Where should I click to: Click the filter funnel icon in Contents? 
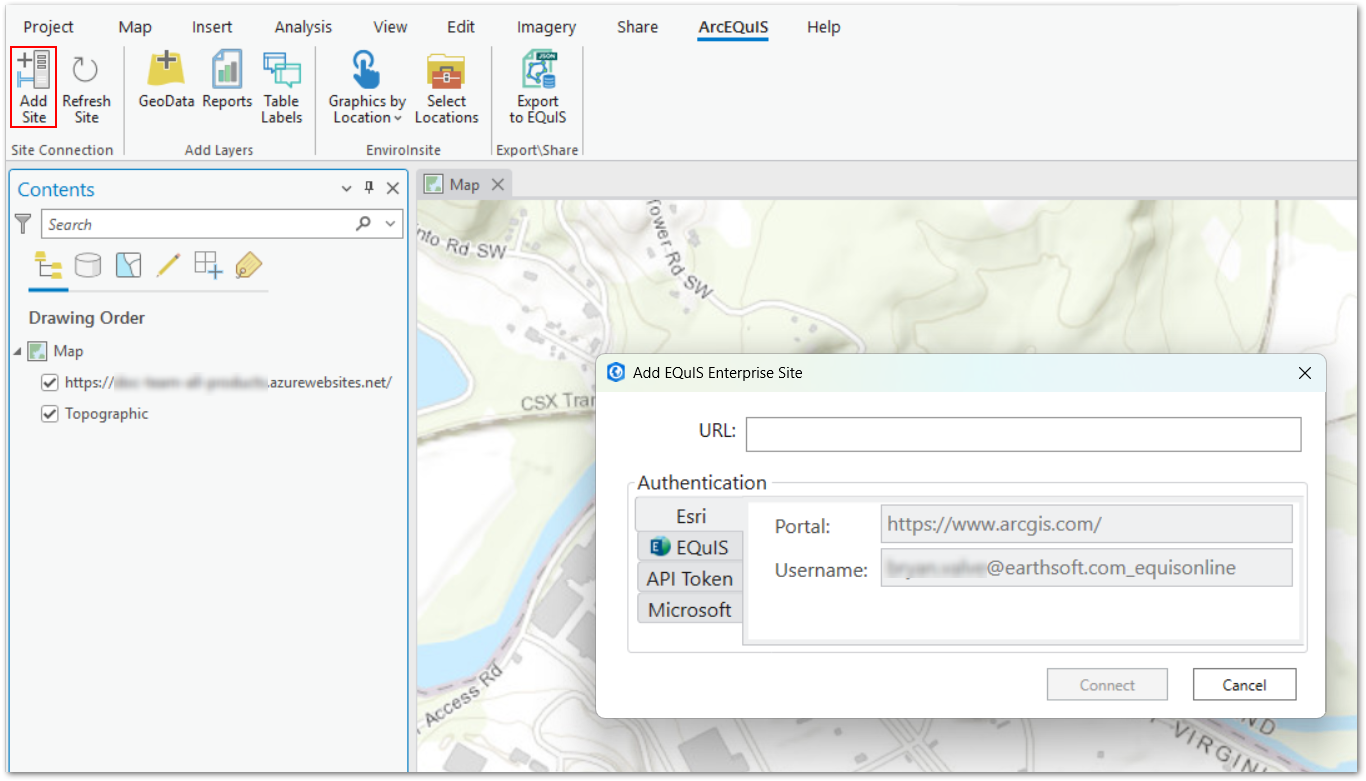click(x=23, y=224)
